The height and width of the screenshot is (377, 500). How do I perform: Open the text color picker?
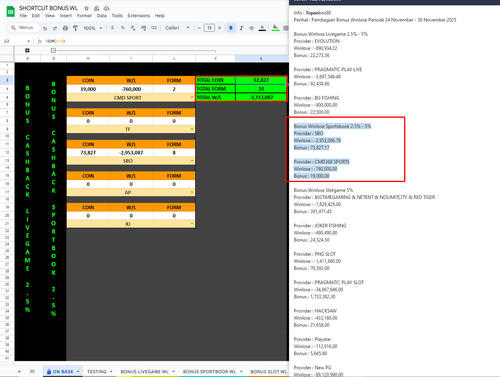tap(262, 28)
